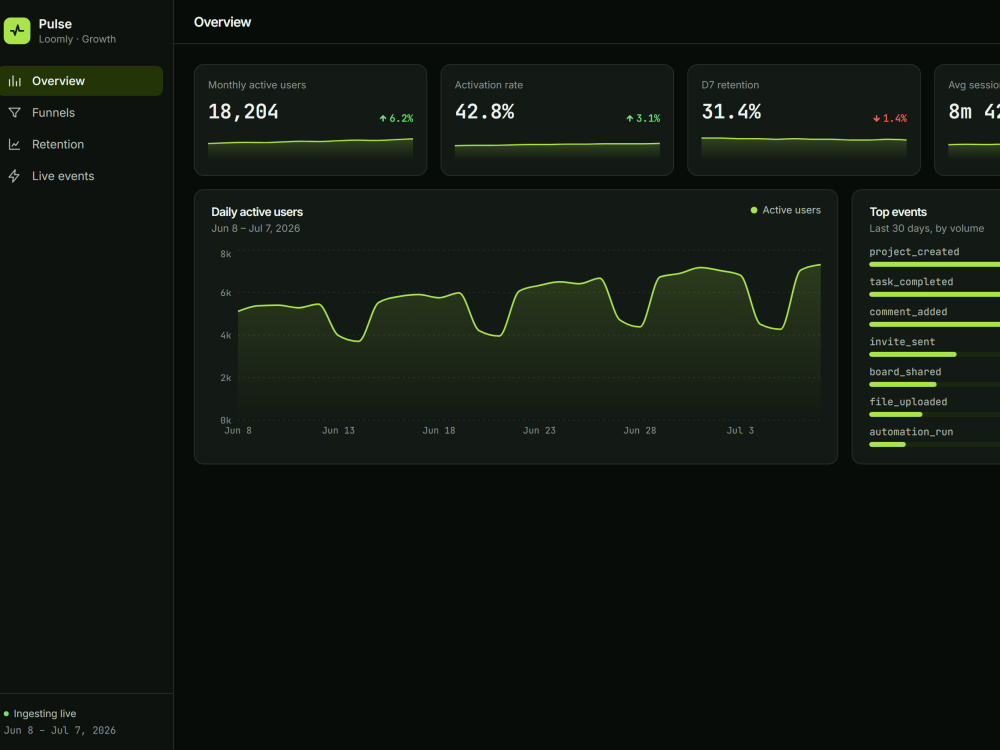Screen dimensions: 1000x750
Task: Click the 42.8% value
Action: (x=485, y=112)
